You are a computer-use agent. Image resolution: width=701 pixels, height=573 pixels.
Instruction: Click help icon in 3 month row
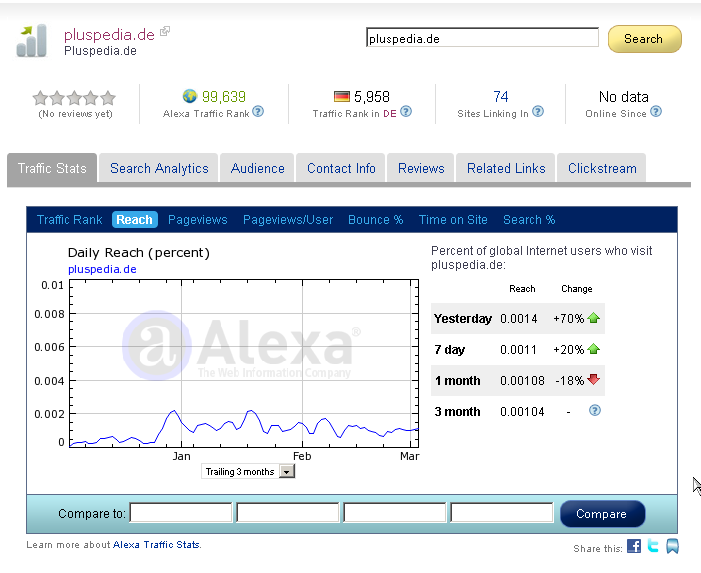595,410
